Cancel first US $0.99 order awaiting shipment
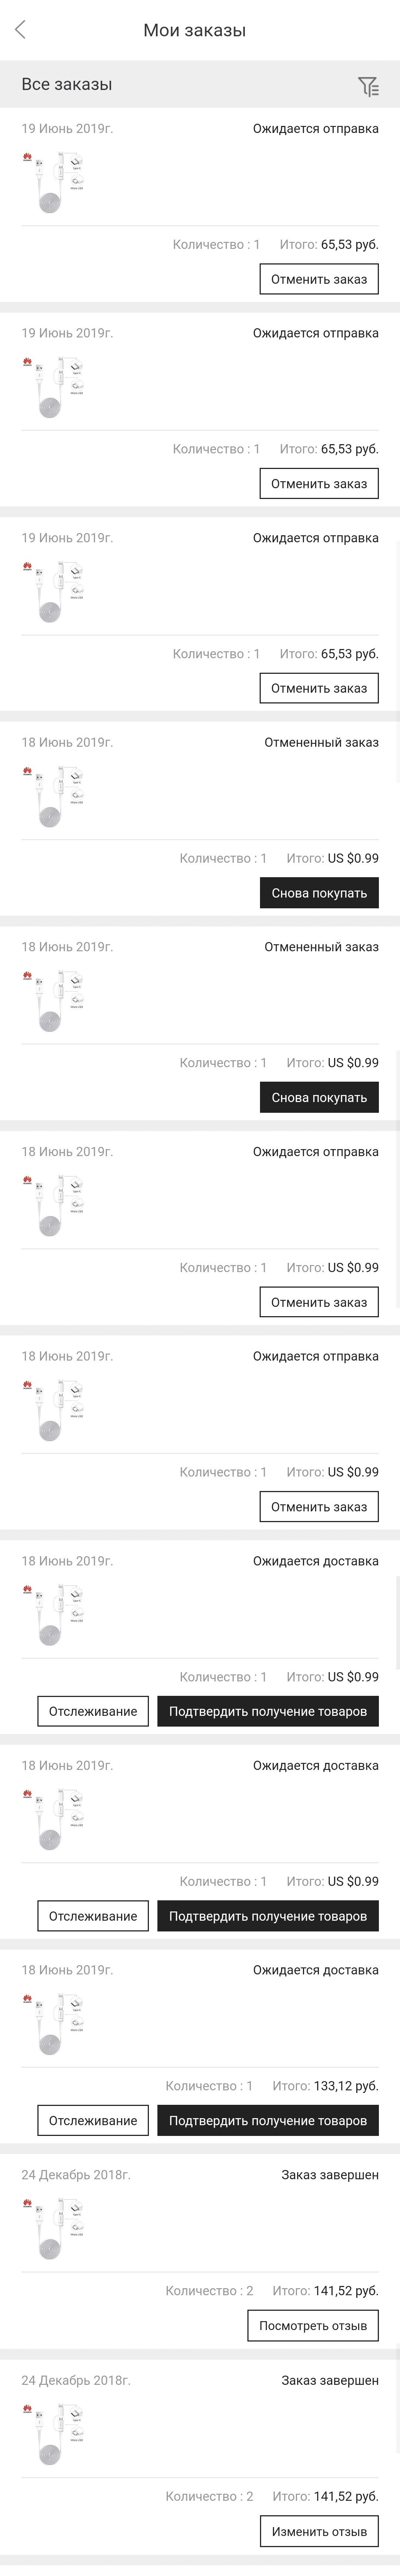This screenshot has width=400, height=2576. click(319, 1302)
